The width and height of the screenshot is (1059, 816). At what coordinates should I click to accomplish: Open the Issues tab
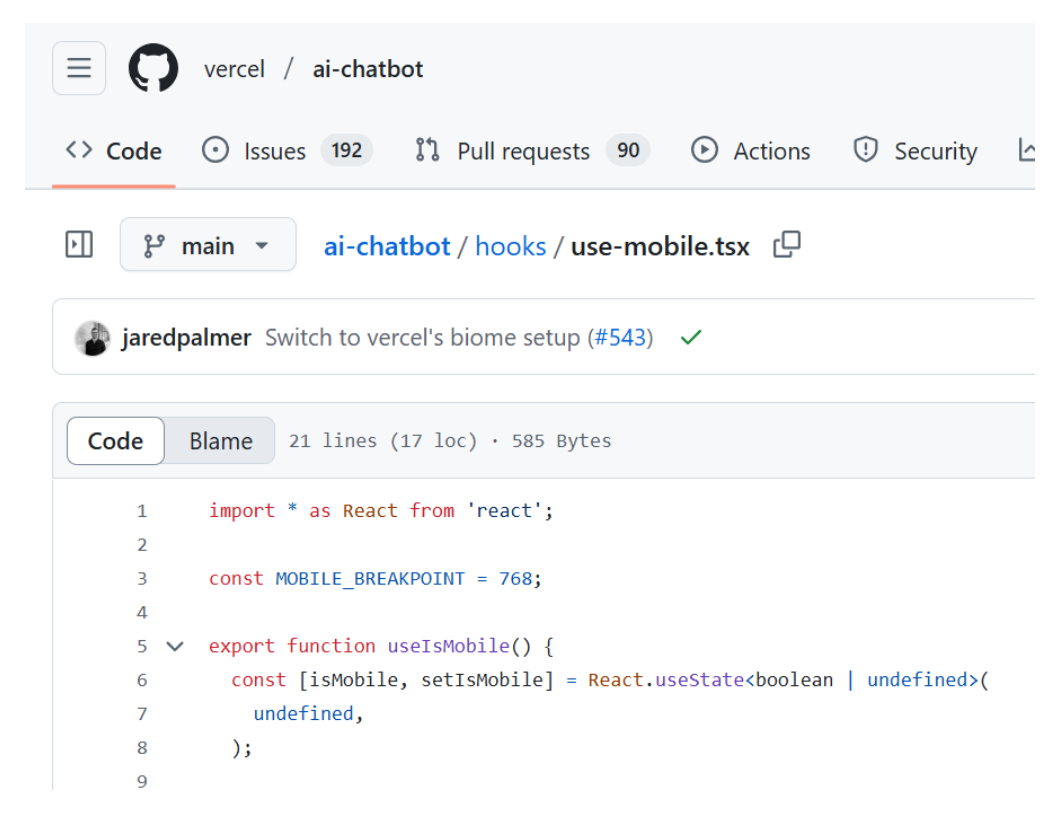pyautogui.click(x=287, y=151)
